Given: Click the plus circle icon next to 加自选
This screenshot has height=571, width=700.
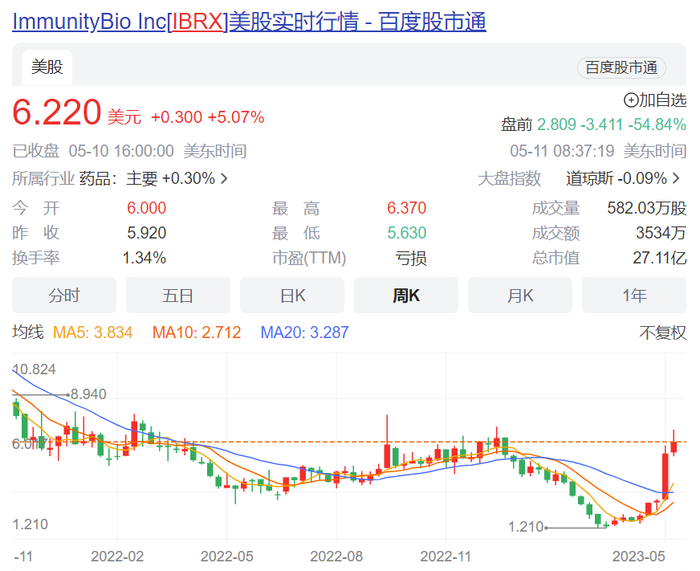Looking at the screenshot, I should point(631,100).
